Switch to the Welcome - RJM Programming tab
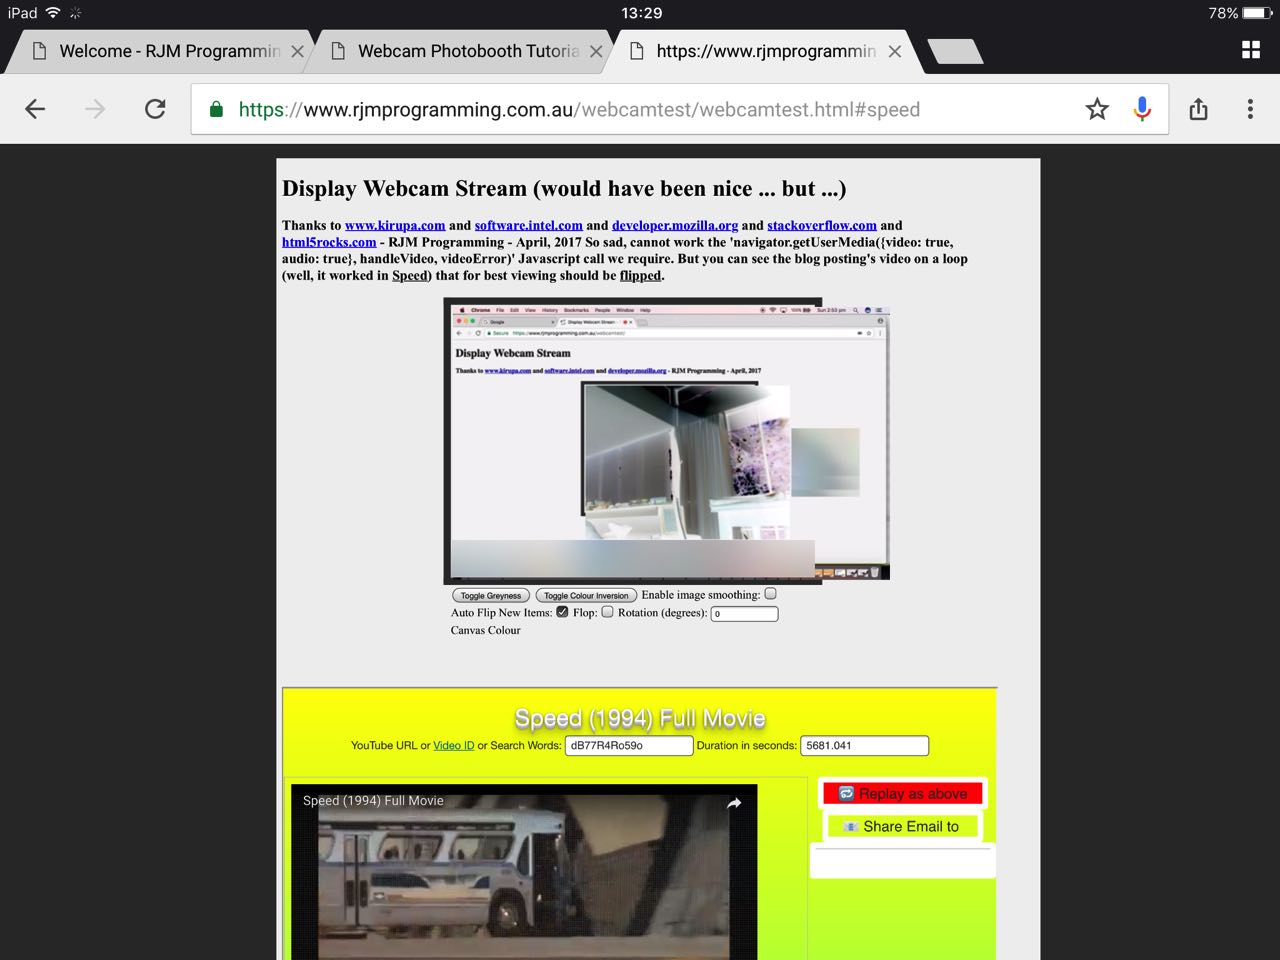This screenshot has height=960, width=1280. point(160,51)
